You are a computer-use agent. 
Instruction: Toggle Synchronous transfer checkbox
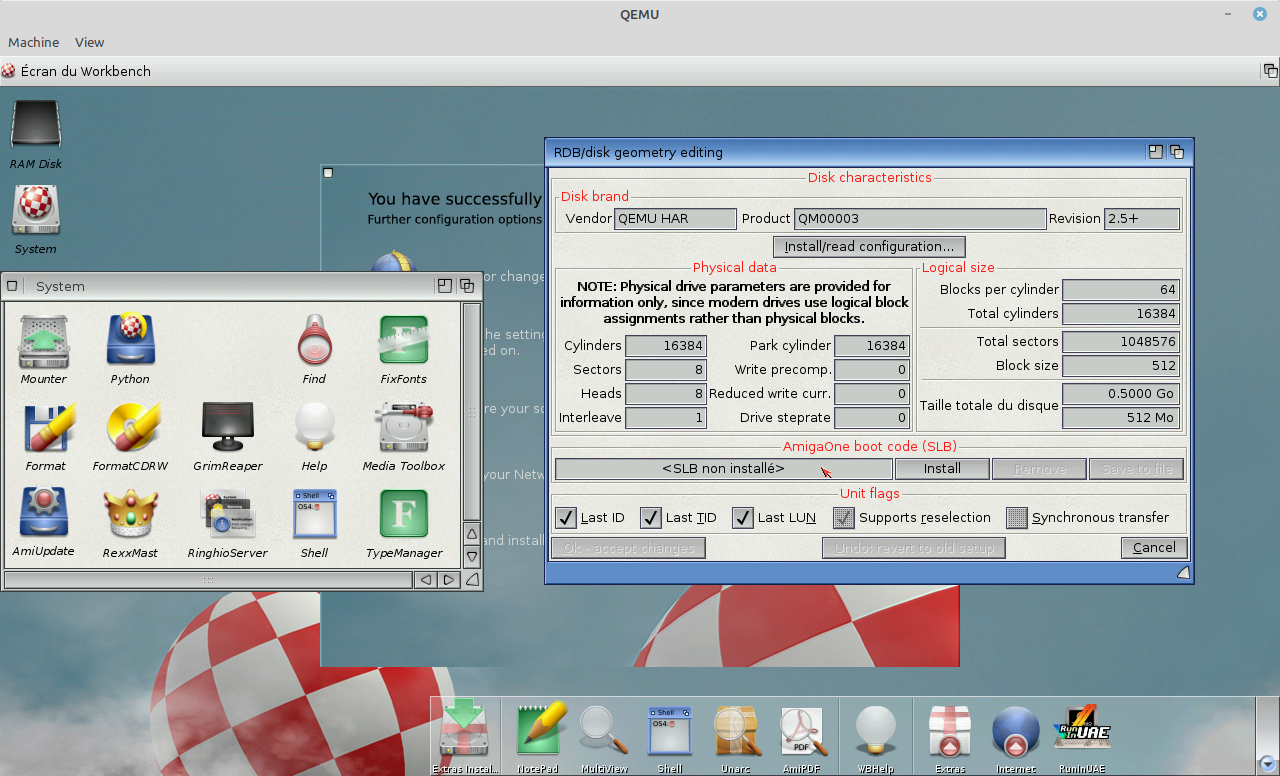[1017, 517]
